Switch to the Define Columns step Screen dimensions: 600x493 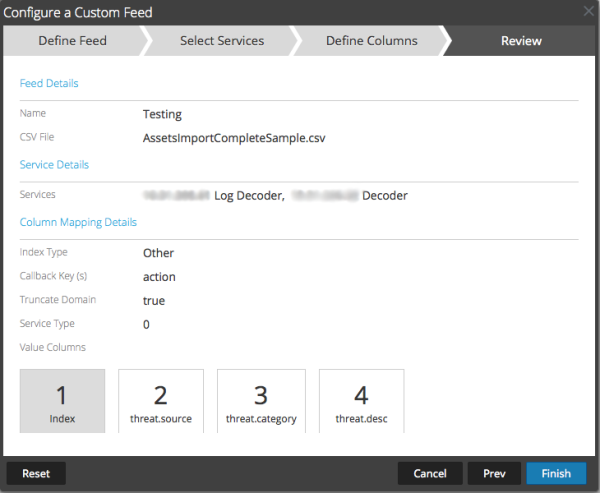[x=371, y=41]
